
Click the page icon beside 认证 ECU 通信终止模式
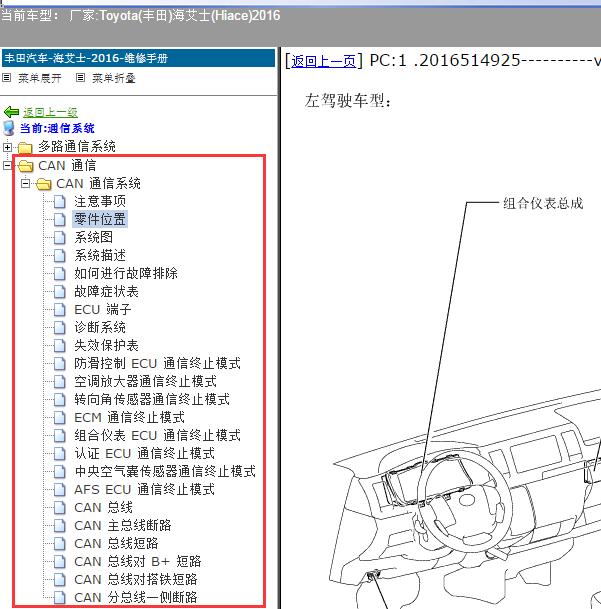pyautogui.click(x=59, y=453)
